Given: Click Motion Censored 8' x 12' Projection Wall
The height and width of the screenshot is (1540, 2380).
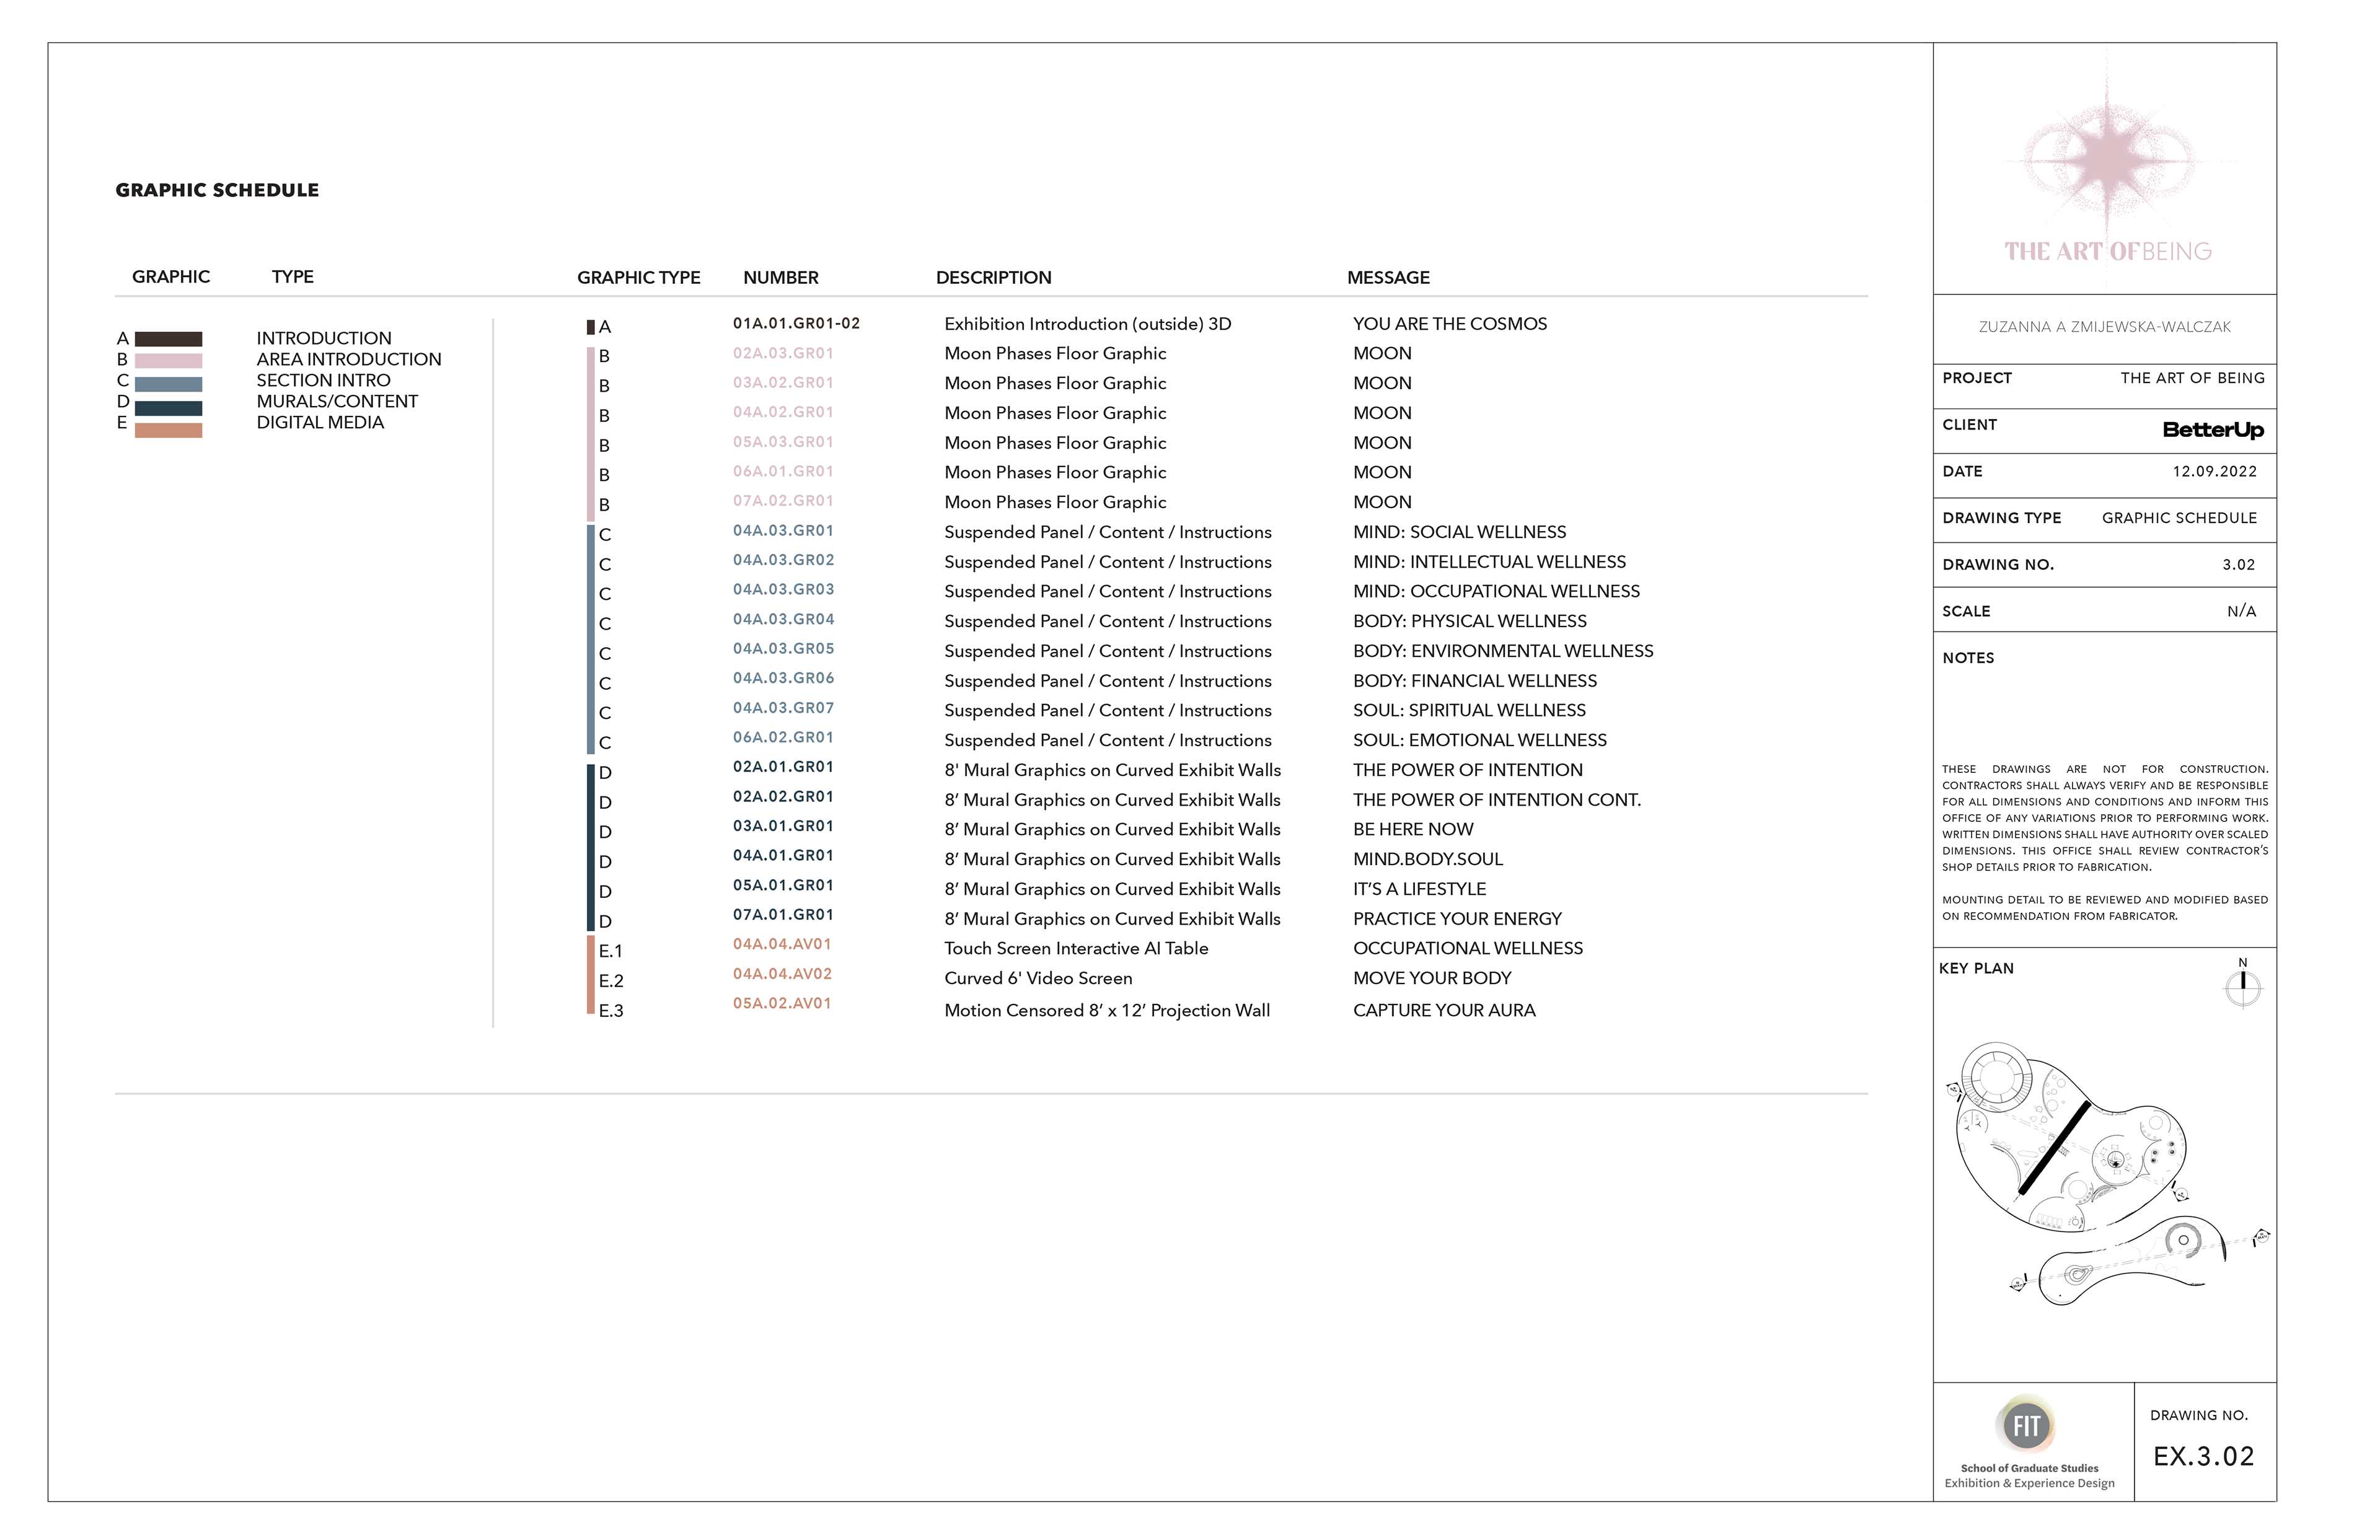Looking at the screenshot, I should click(1107, 1010).
